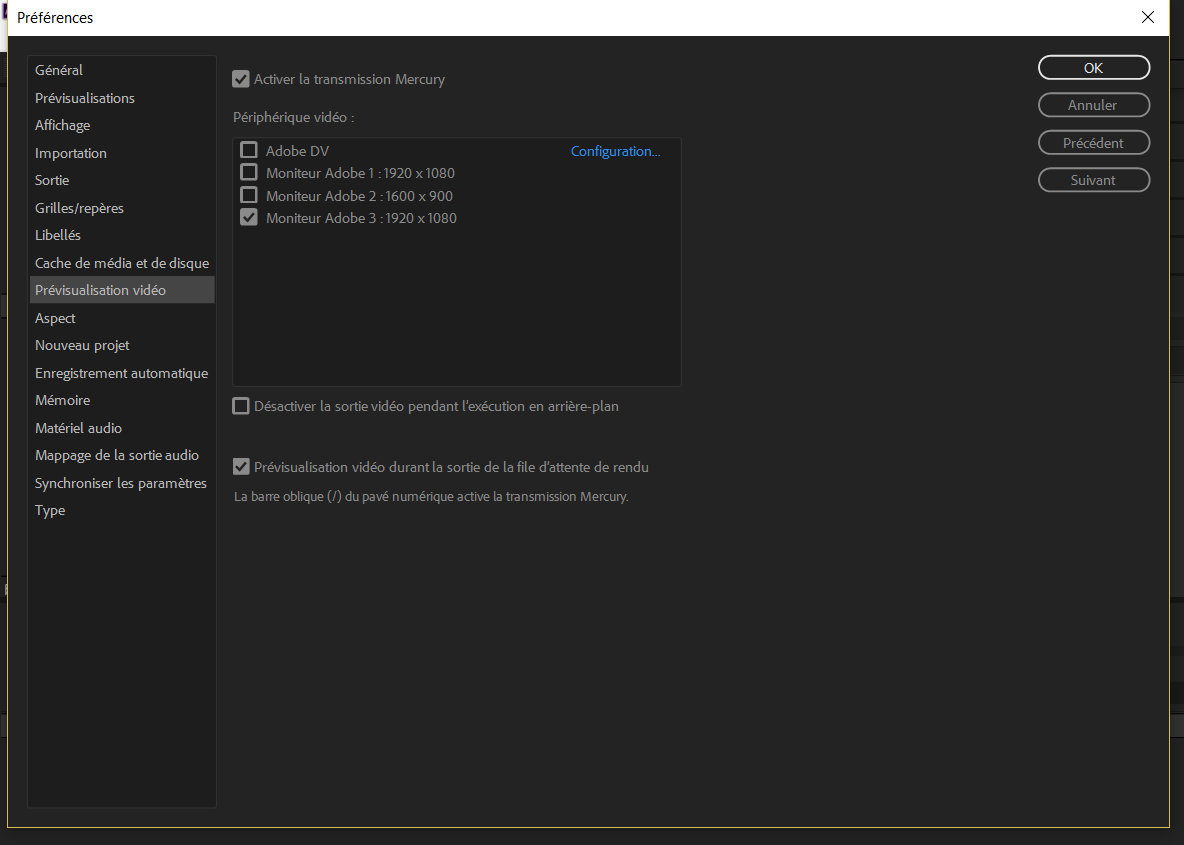Close the Préférences dialog with the X
This screenshot has width=1184, height=845.
pos(1148,17)
